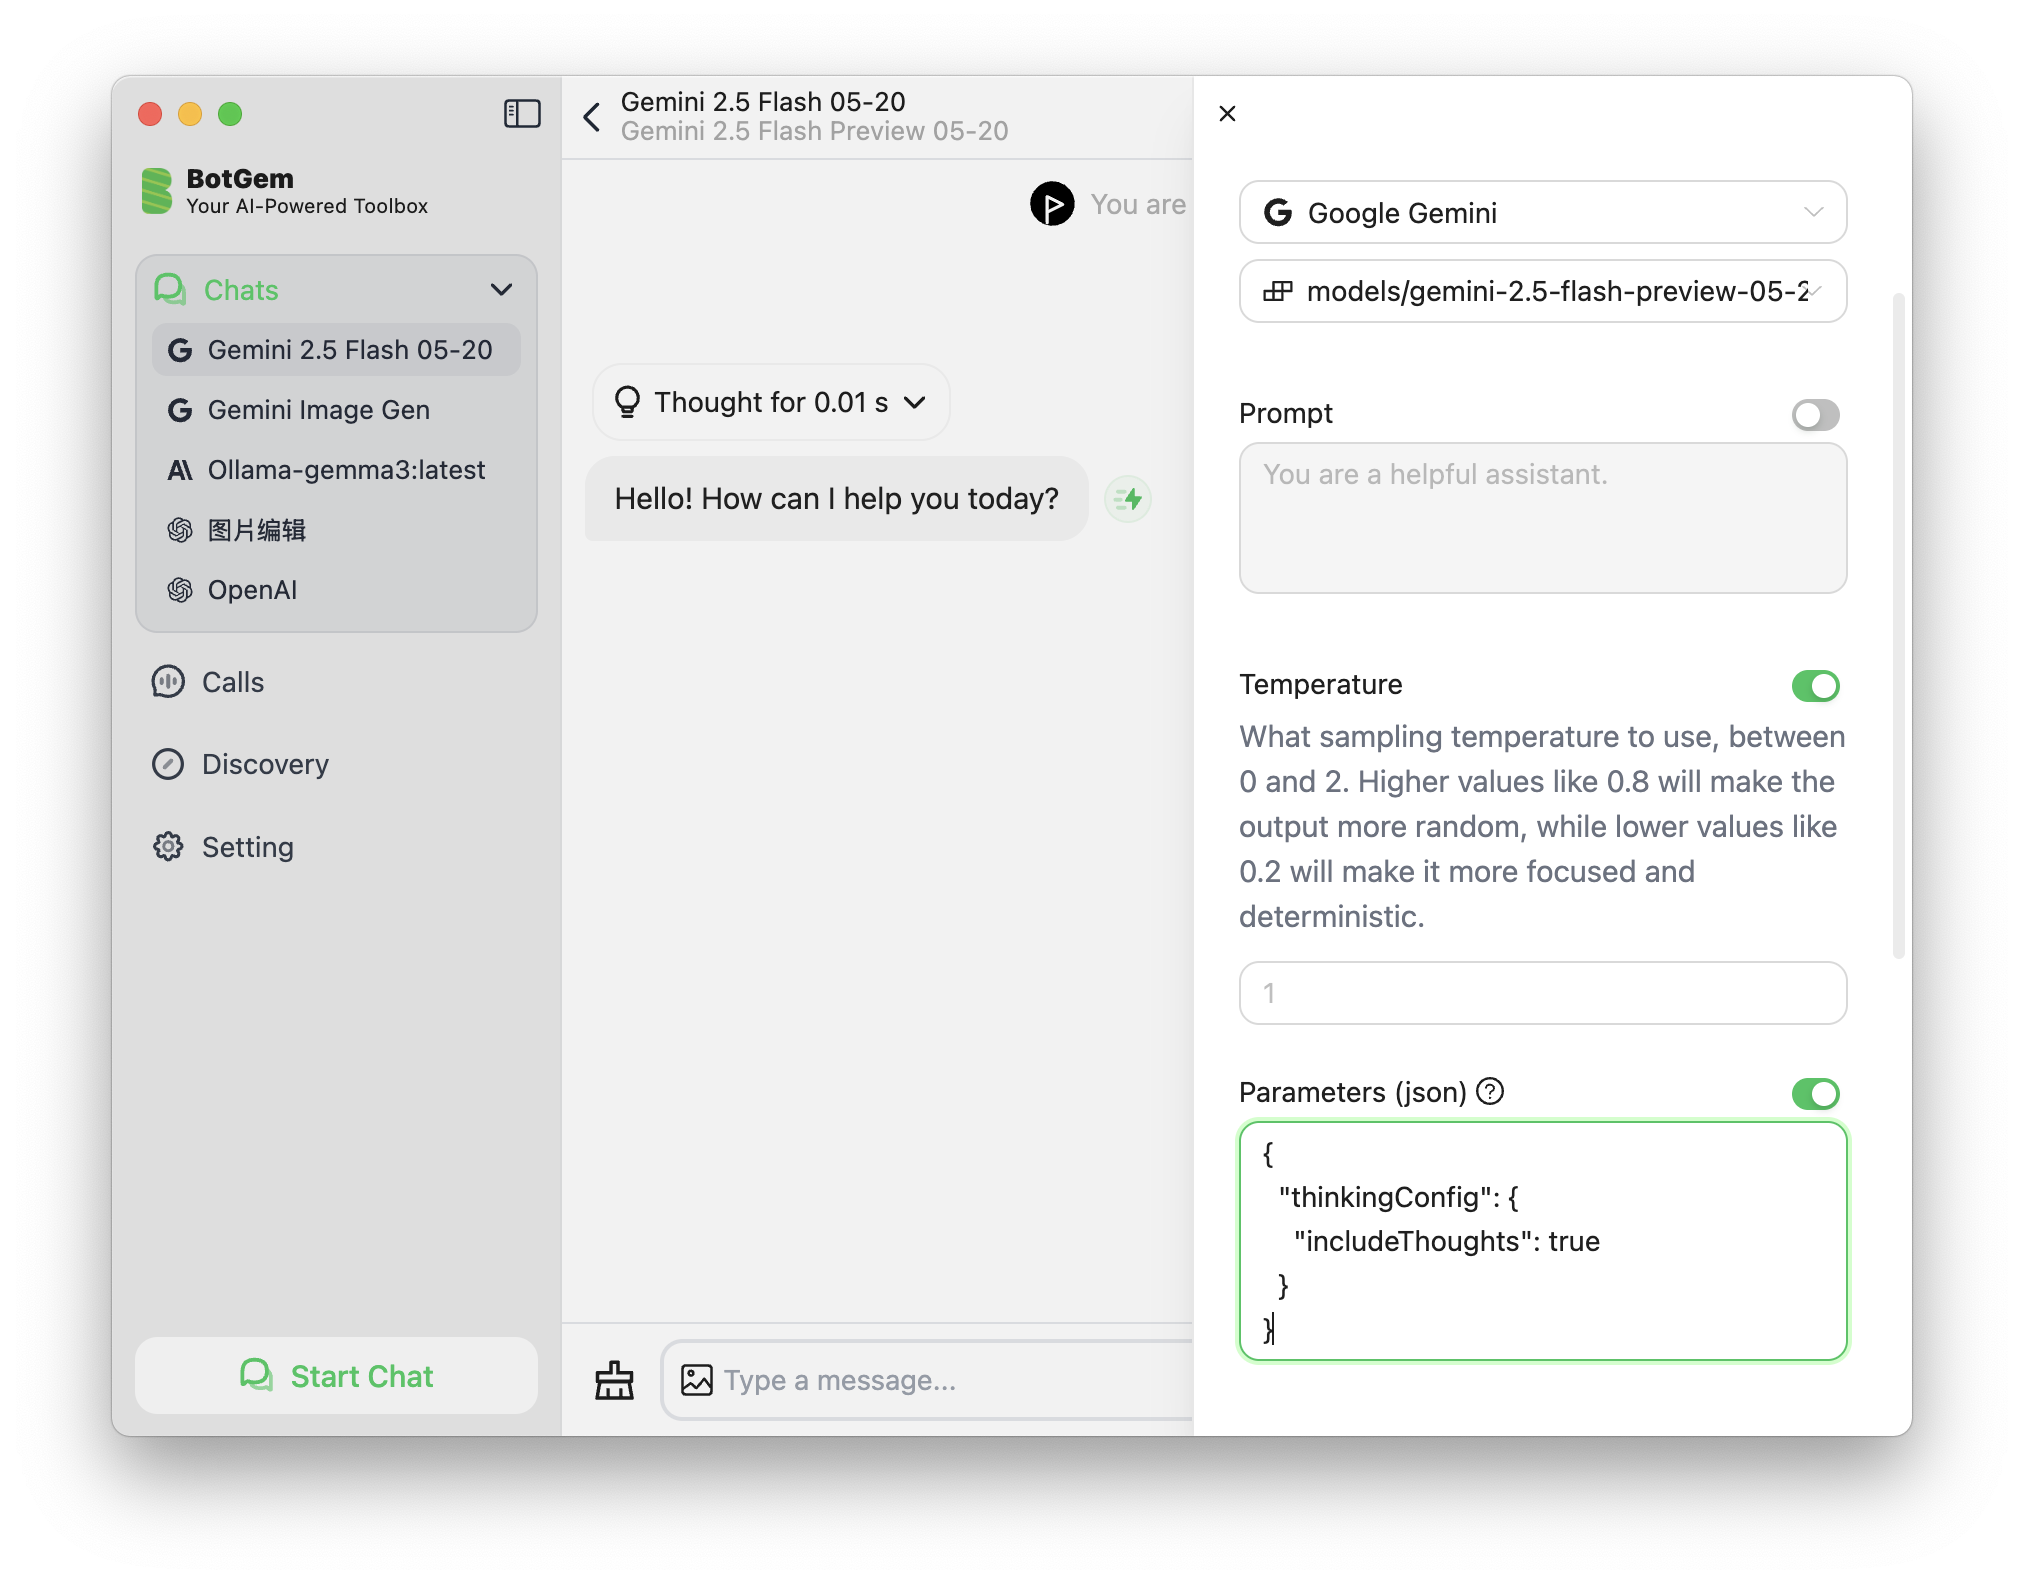This screenshot has height=1584, width=2024.
Task: Attach an image using the picture icon
Action: point(697,1380)
